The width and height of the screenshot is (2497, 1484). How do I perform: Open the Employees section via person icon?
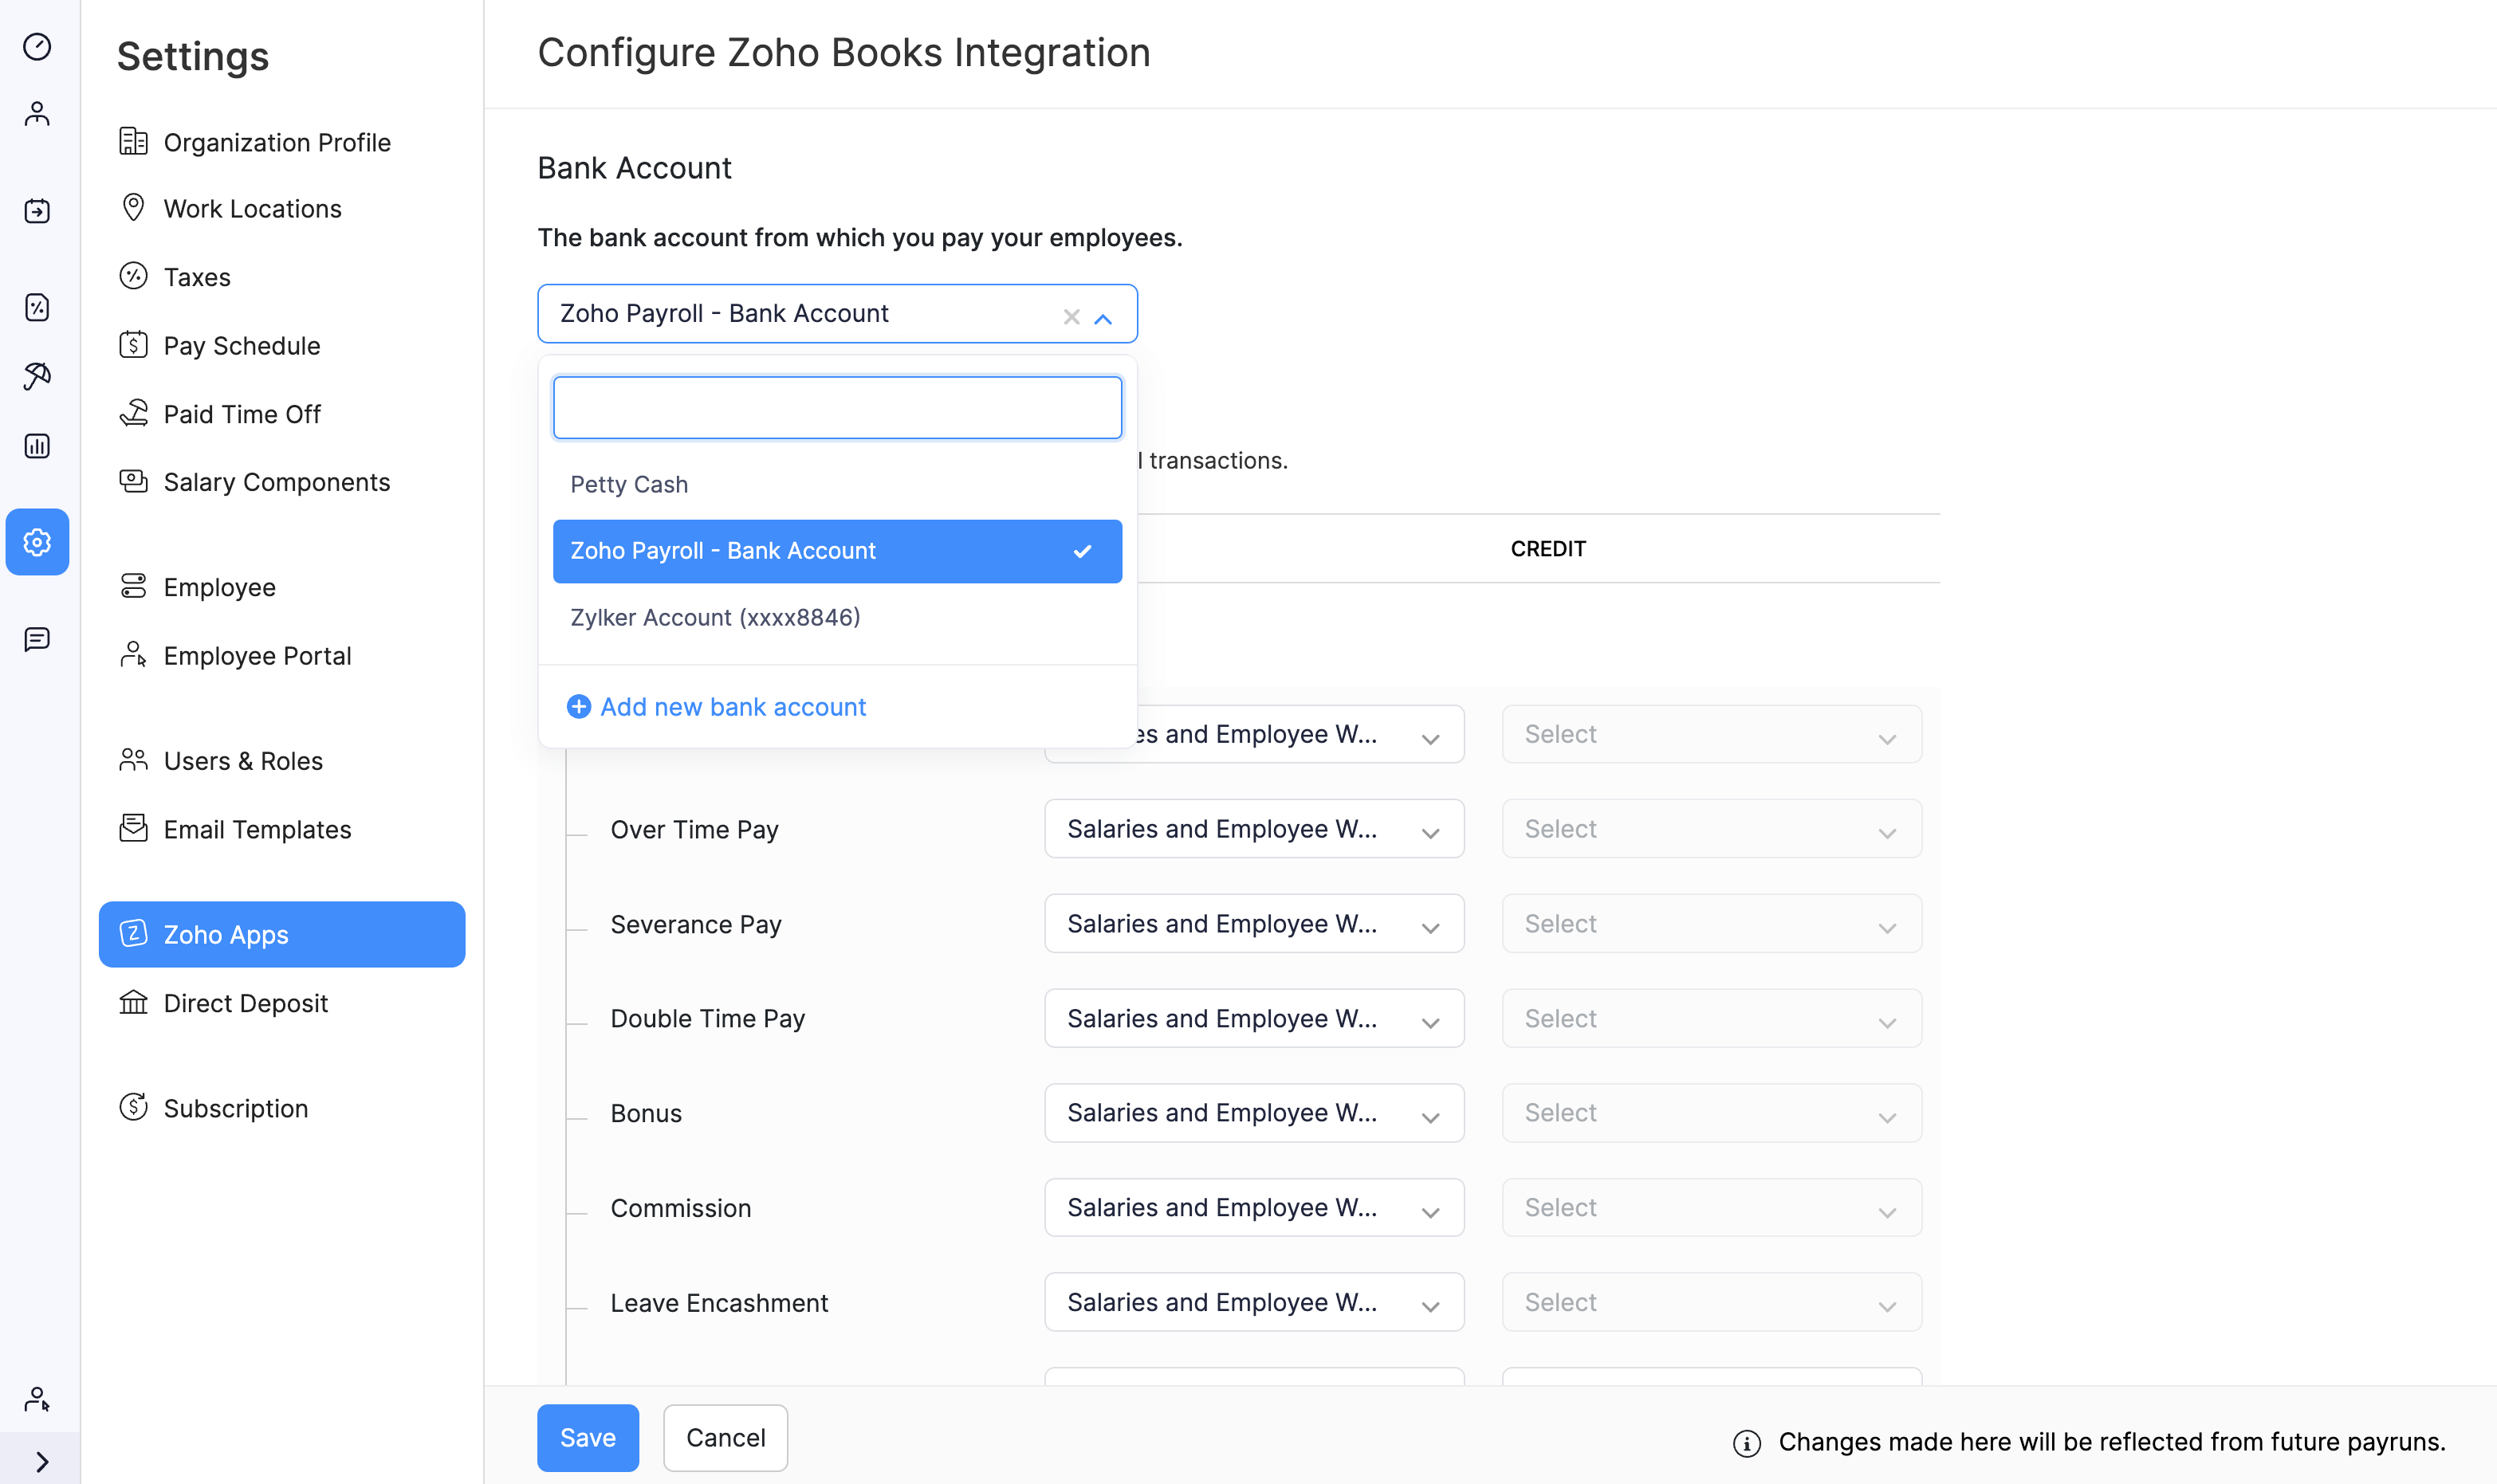37,112
